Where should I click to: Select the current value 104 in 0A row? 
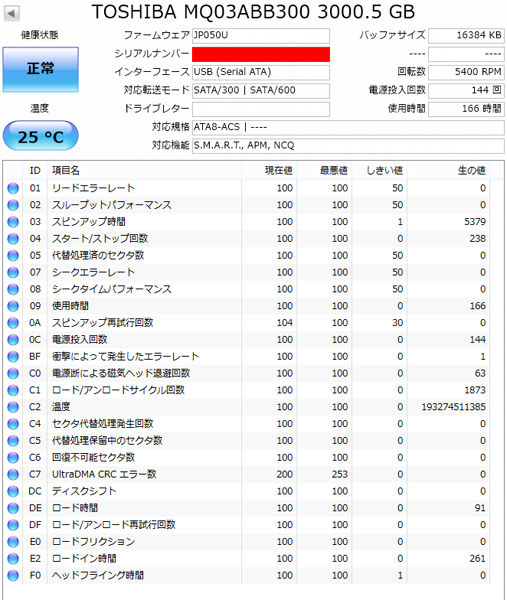tap(285, 323)
